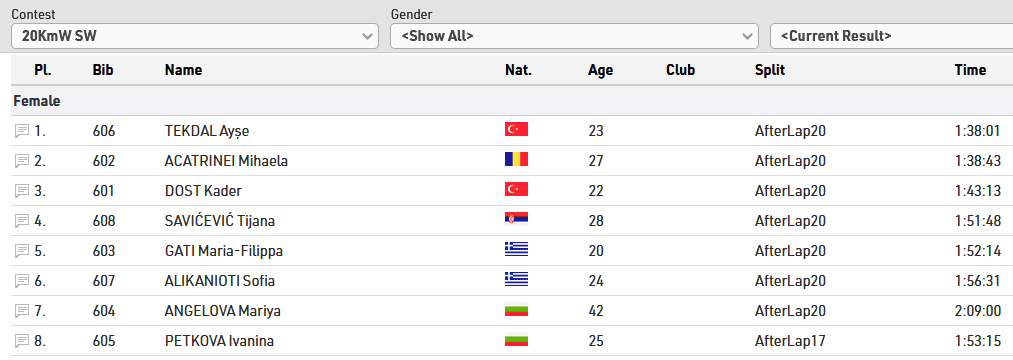Open comment icon on place 5 row
The height and width of the screenshot is (360, 1013).
click(22, 251)
